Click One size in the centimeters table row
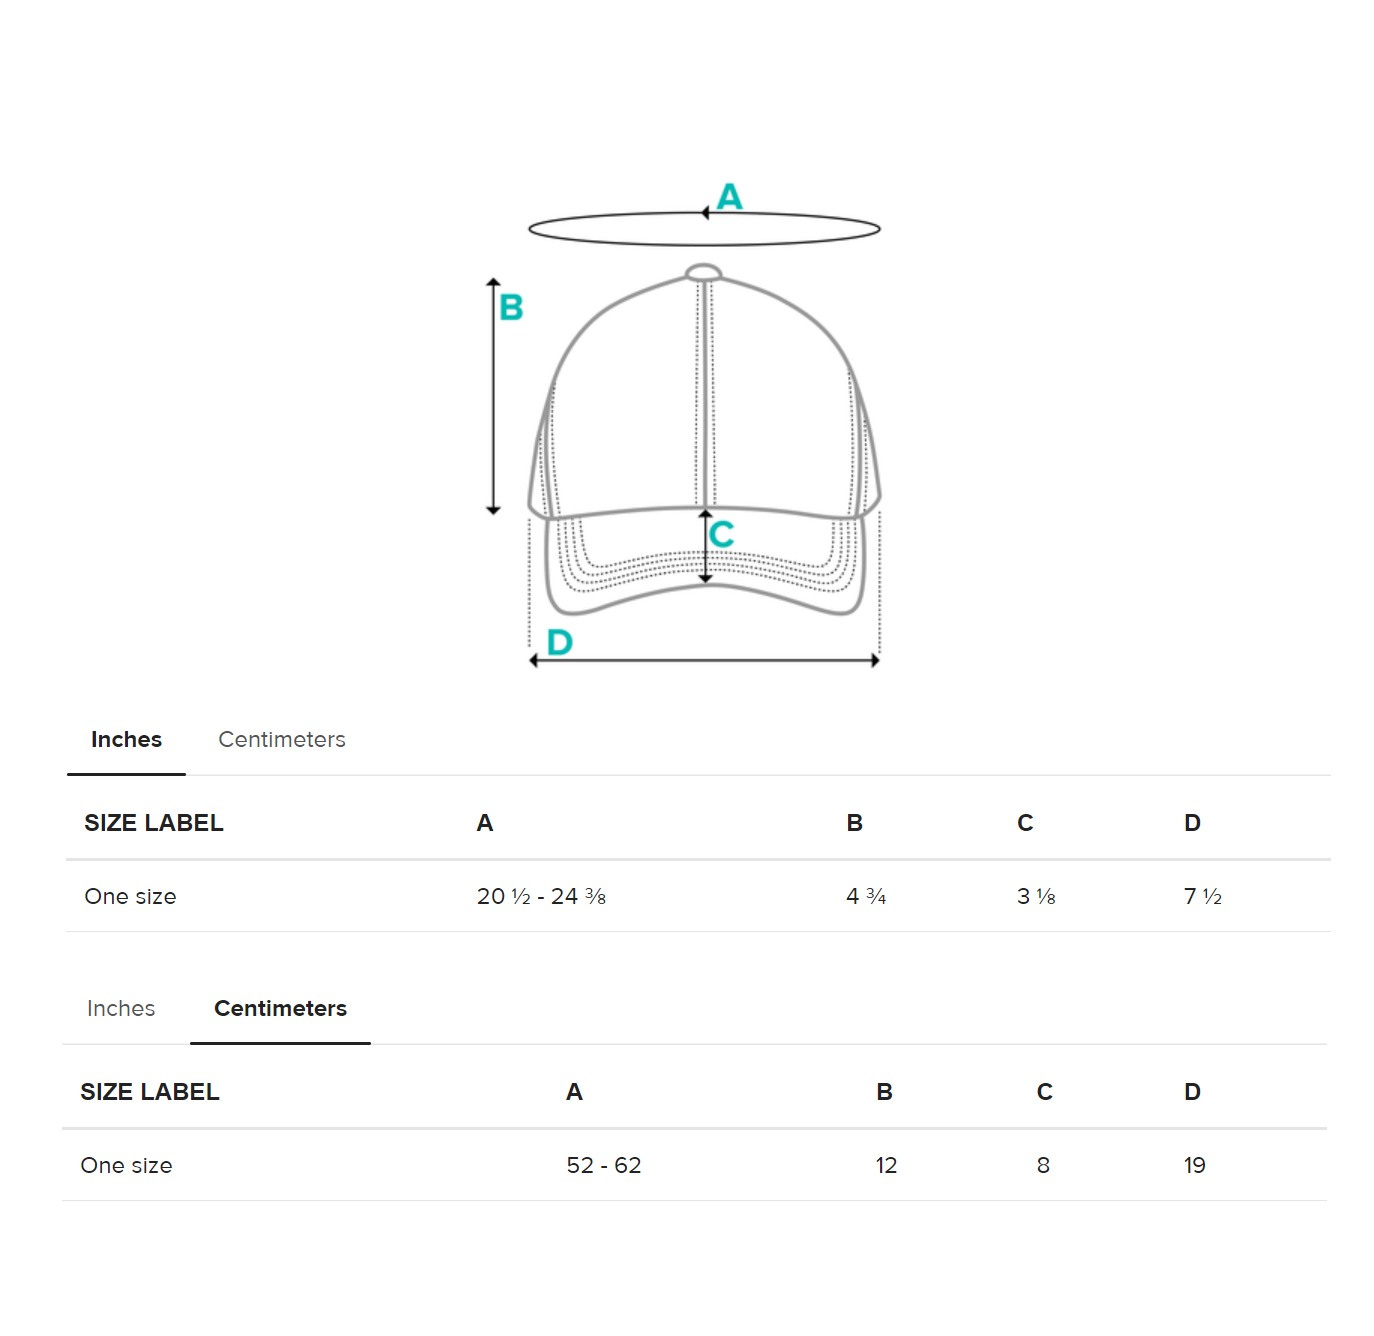The image size is (1374, 1336). (x=126, y=1166)
